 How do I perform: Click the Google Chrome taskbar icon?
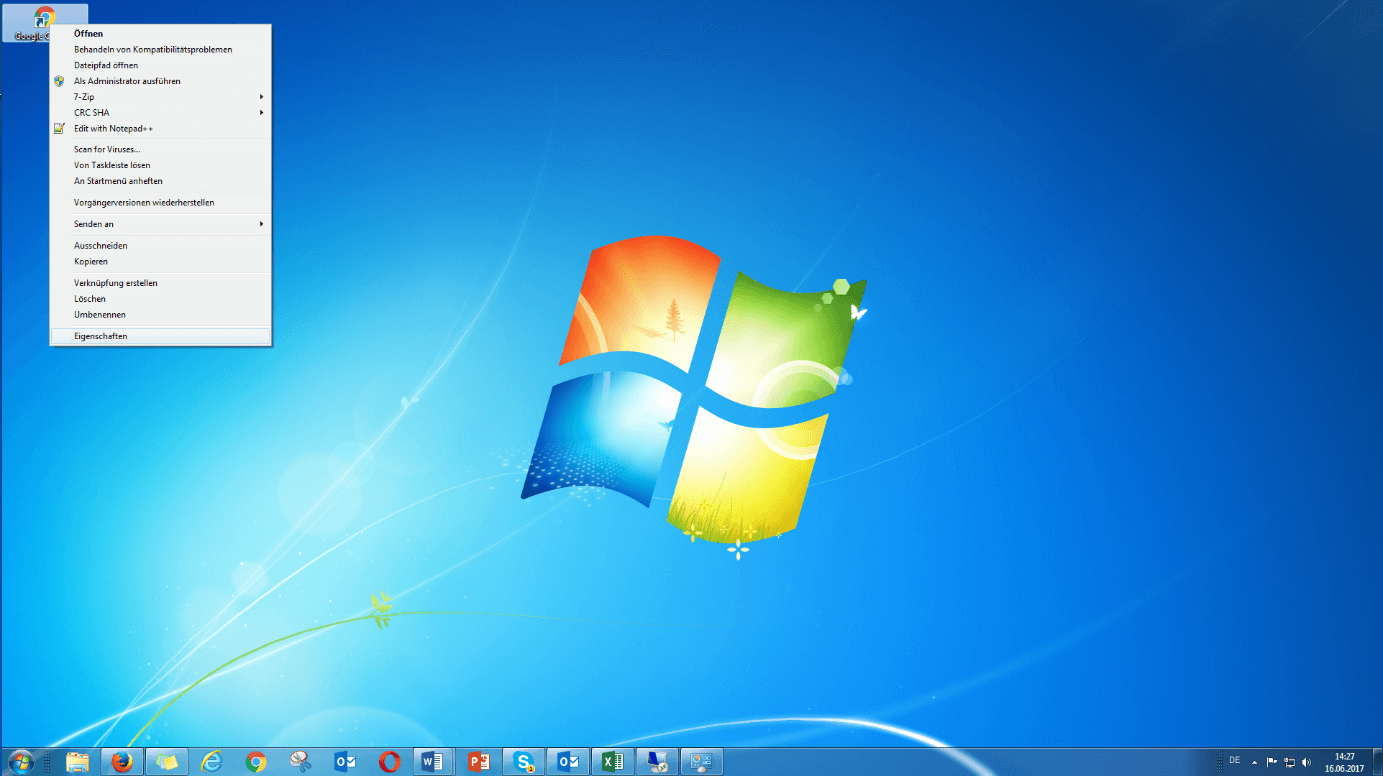coord(256,762)
